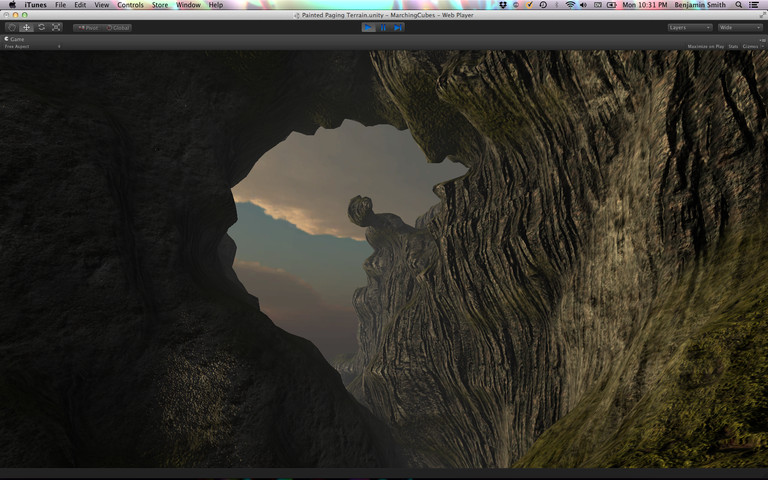The width and height of the screenshot is (768, 480).
Task: Select the Rotate transform tool
Action: coord(41,27)
